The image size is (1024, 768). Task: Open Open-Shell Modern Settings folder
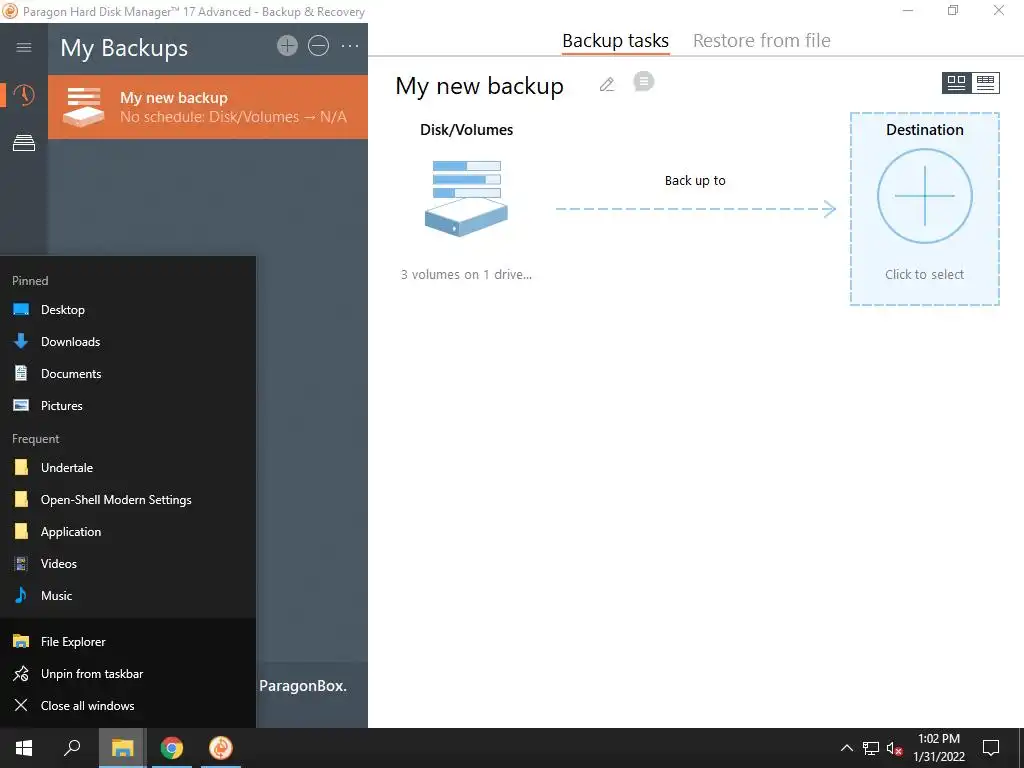click(x=128, y=500)
